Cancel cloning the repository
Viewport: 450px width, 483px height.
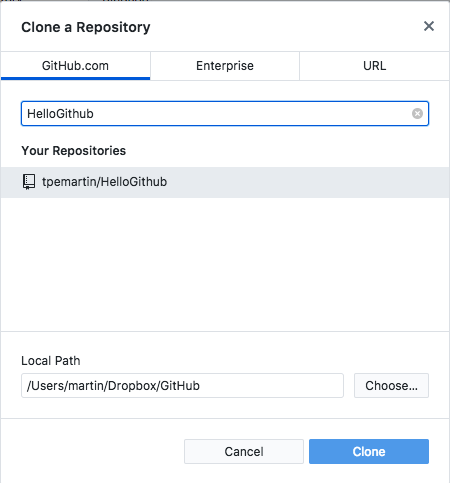click(244, 452)
